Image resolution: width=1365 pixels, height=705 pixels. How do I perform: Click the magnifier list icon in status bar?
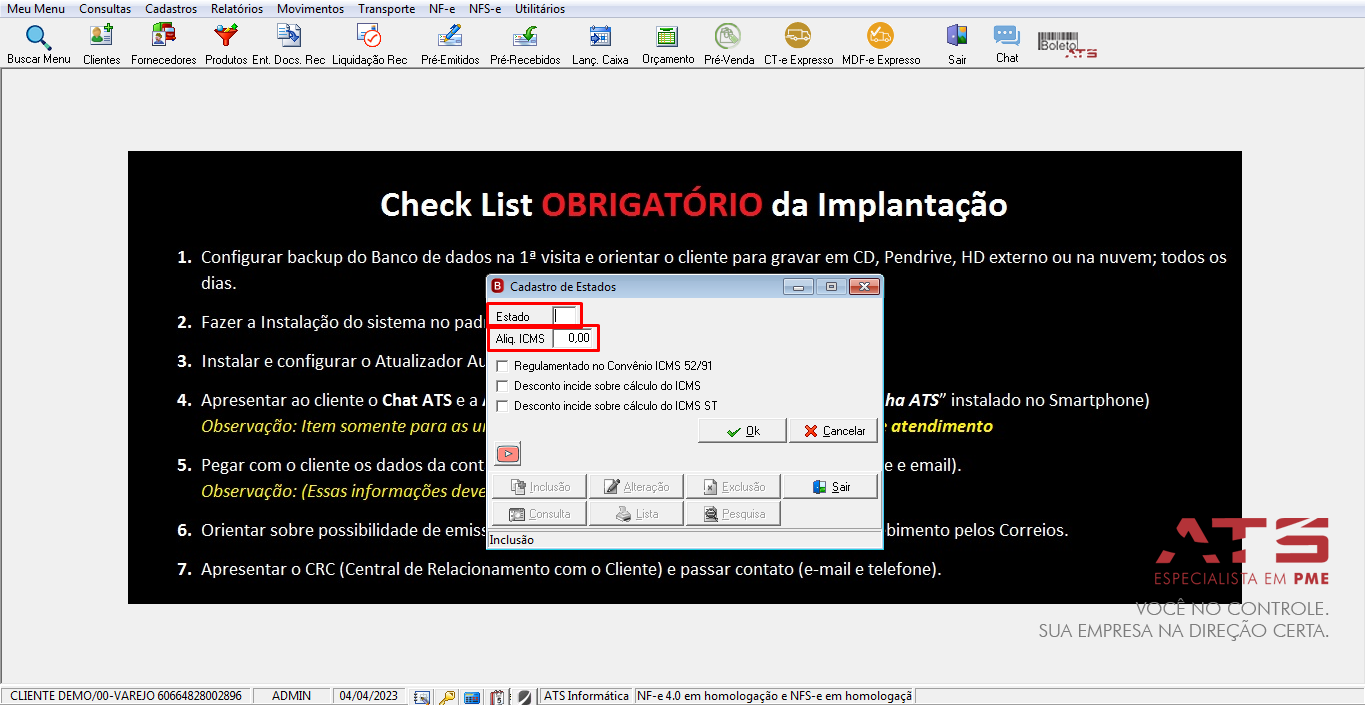click(x=422, y=696)
